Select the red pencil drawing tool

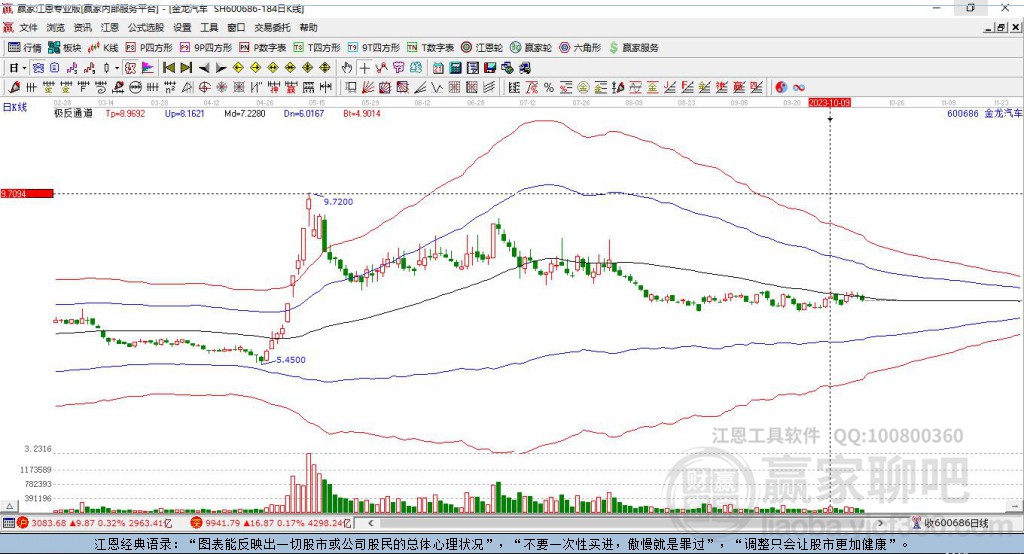click(14, 88)
